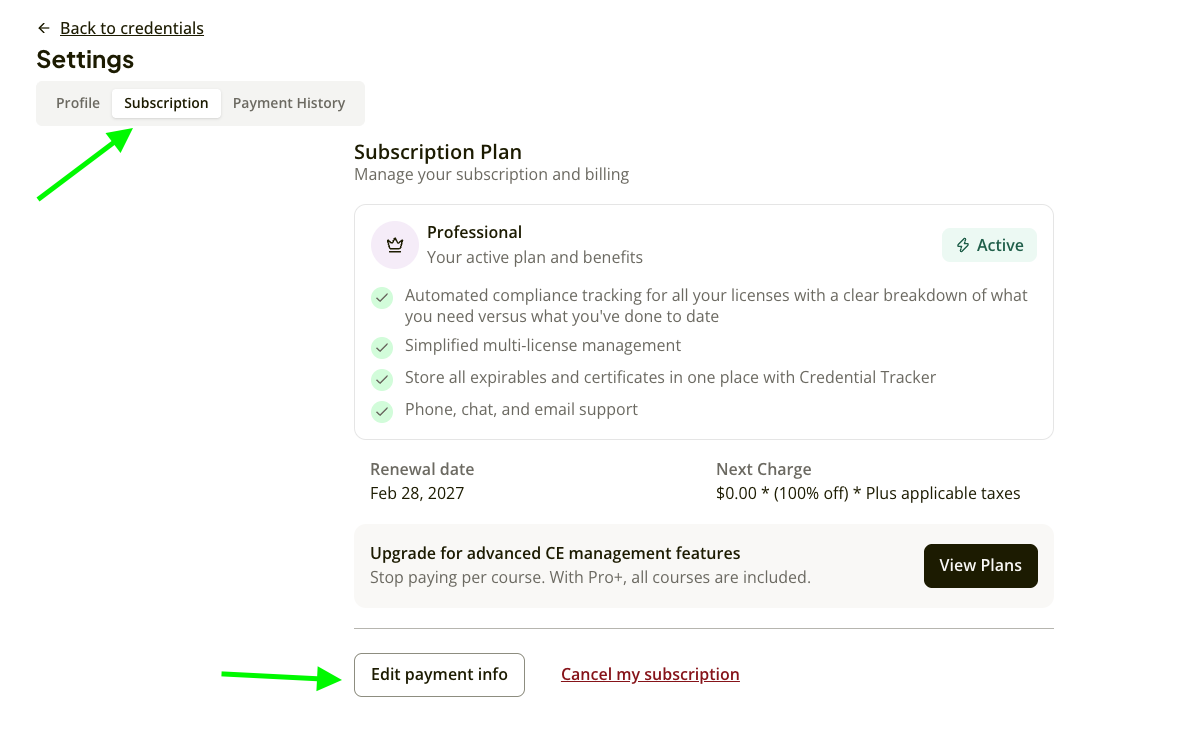Open the Profile tab

click(x=78, y=103)
